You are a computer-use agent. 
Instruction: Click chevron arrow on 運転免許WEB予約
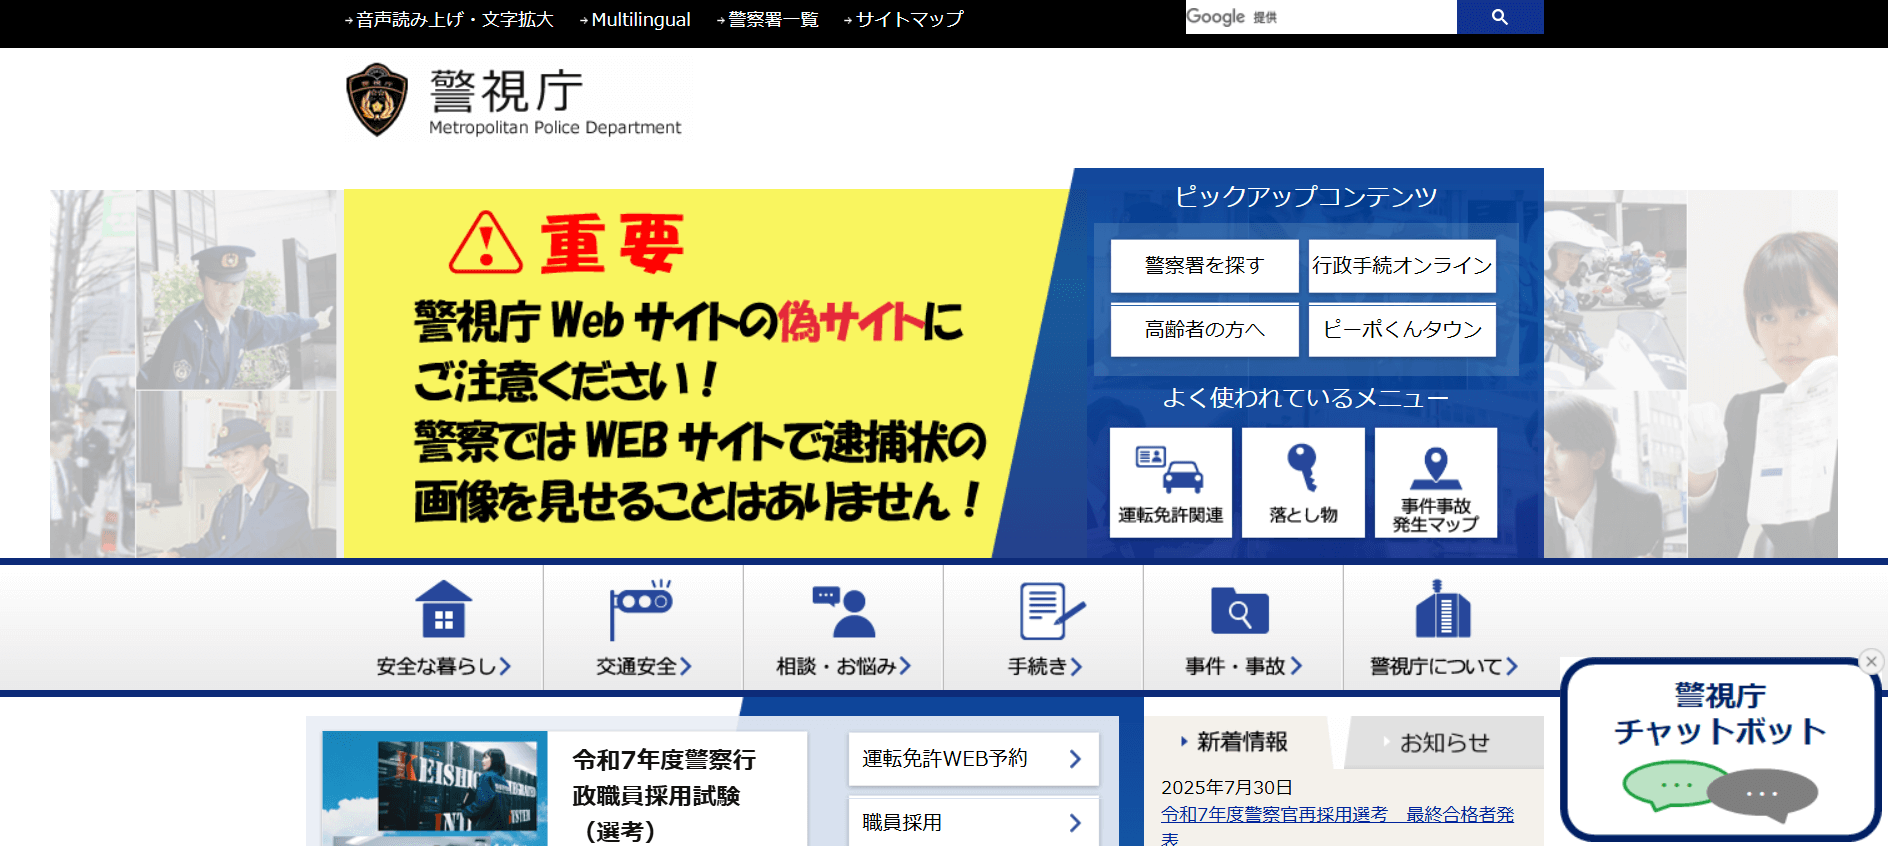pos(1075,759)
